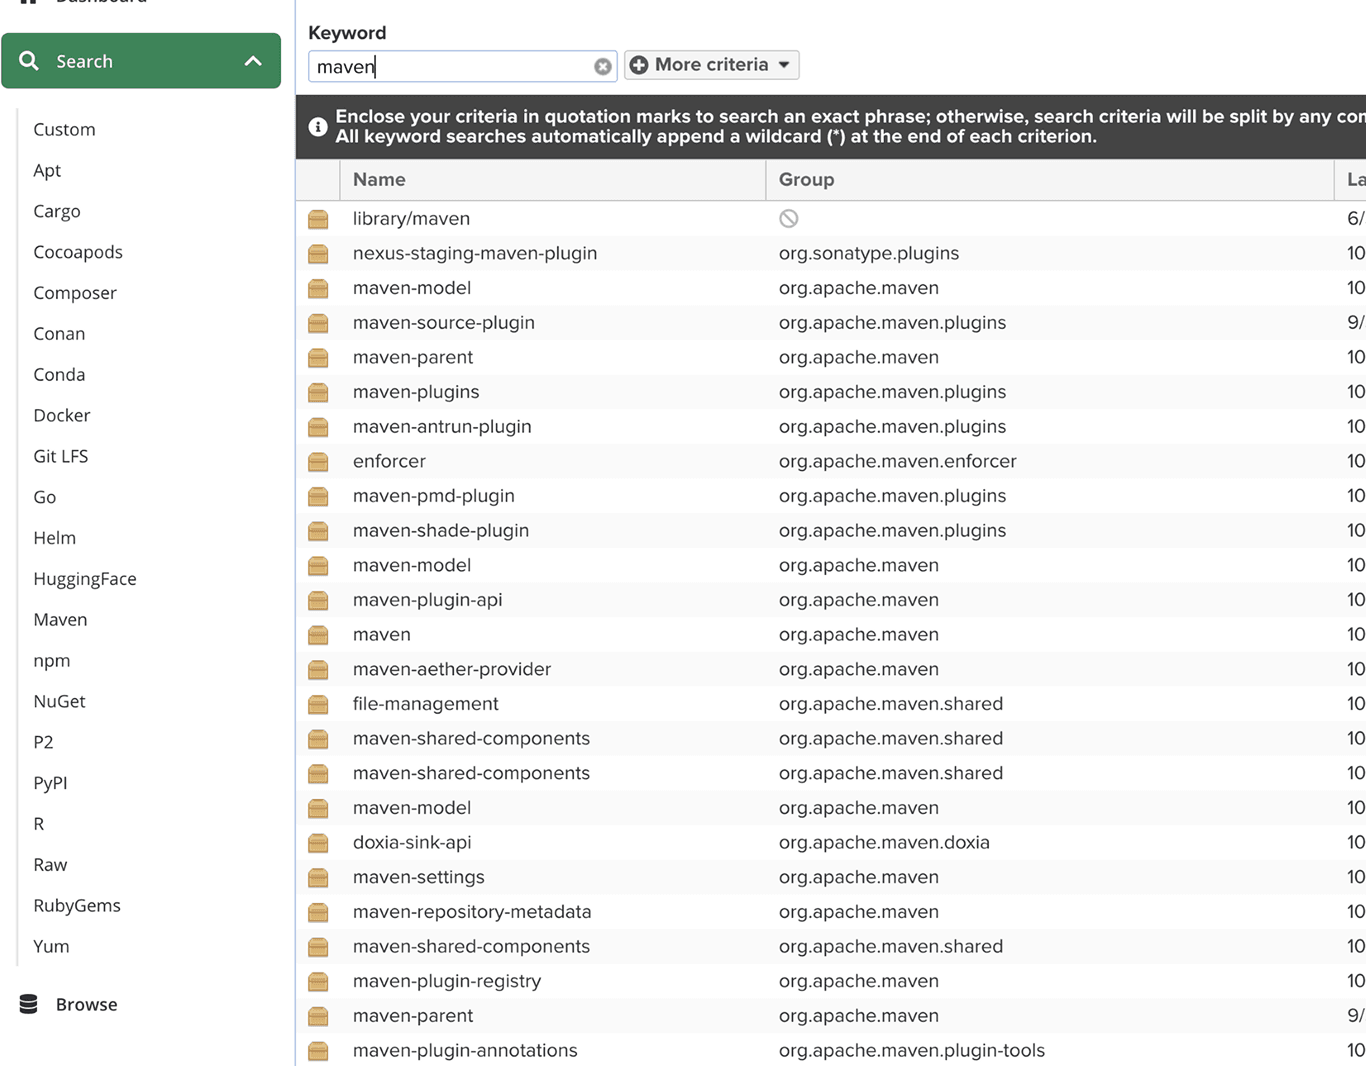Screen dimensions: 1366x1066
Task: Select Helm search type
Action: click(x=55, y=538)
